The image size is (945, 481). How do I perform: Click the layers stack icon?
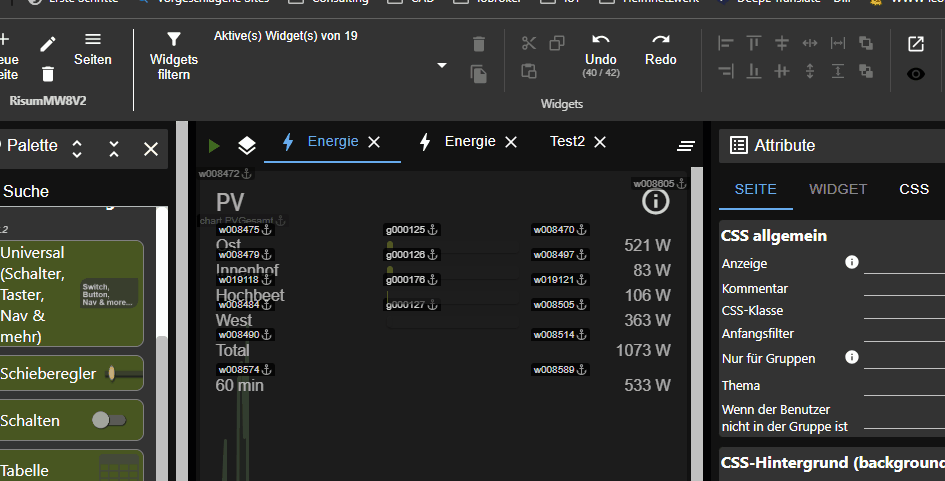pyautogui.click(x=247, y=146)
